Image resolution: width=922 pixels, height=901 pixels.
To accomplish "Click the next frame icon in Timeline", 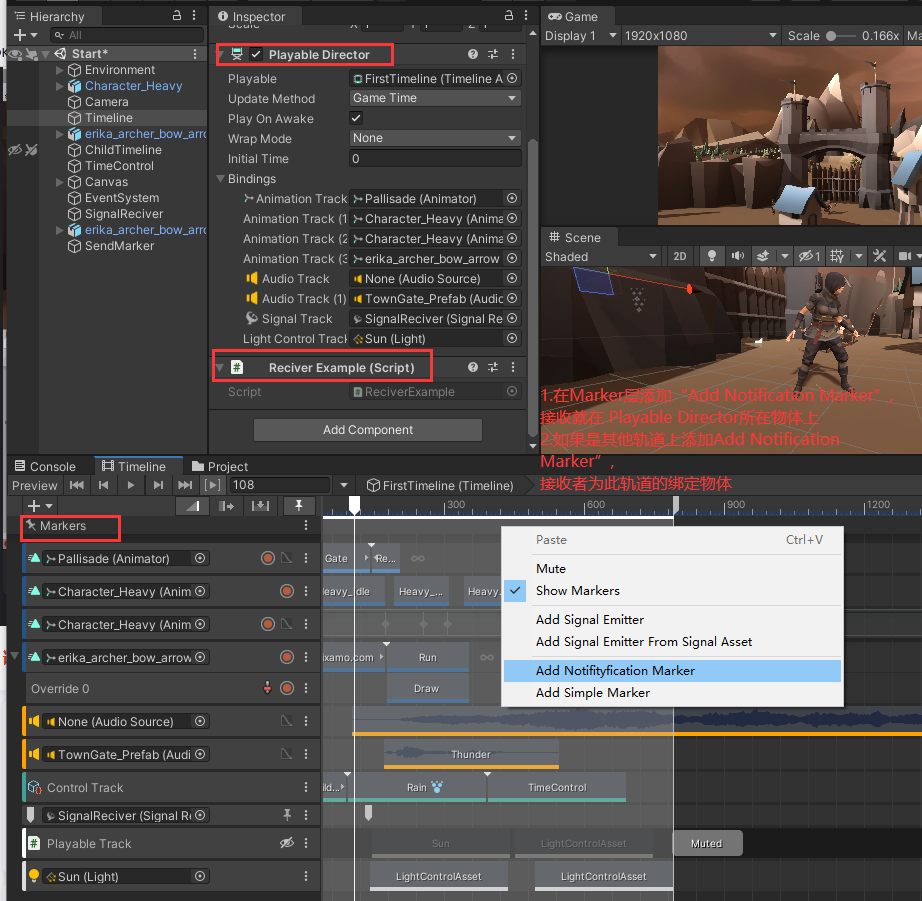I will click(x=158, y=484).
